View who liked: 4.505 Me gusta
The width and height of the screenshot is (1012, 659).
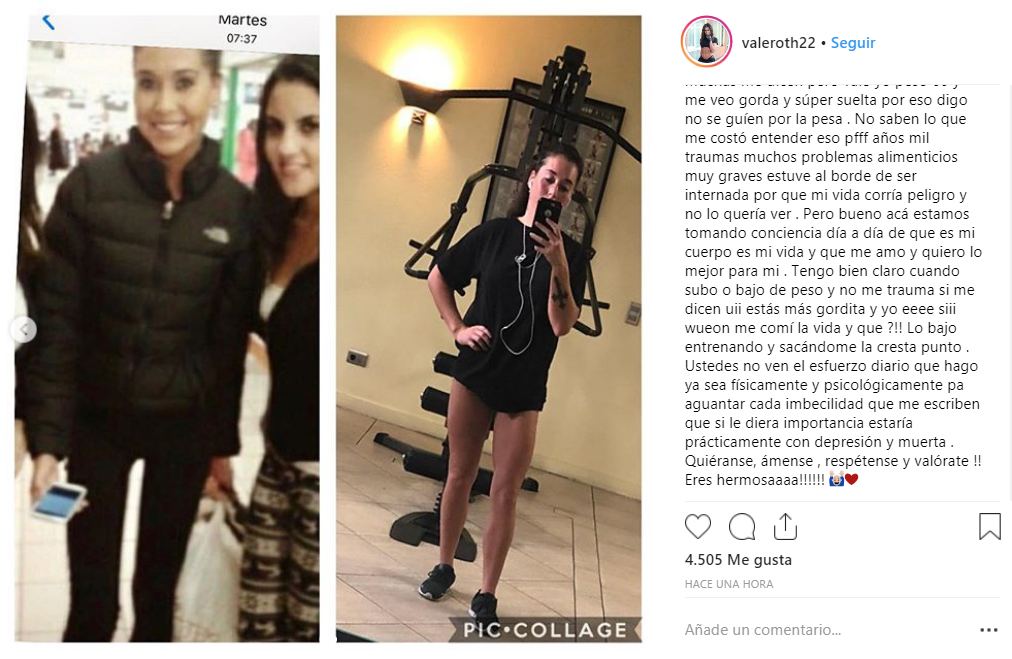pyautogui.click(x=738, y=560)
